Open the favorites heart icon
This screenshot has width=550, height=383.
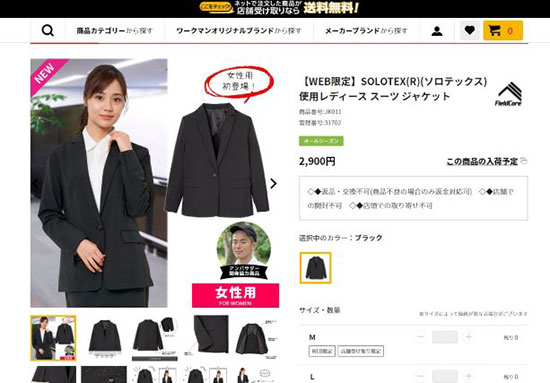click(x=470, y=31)
